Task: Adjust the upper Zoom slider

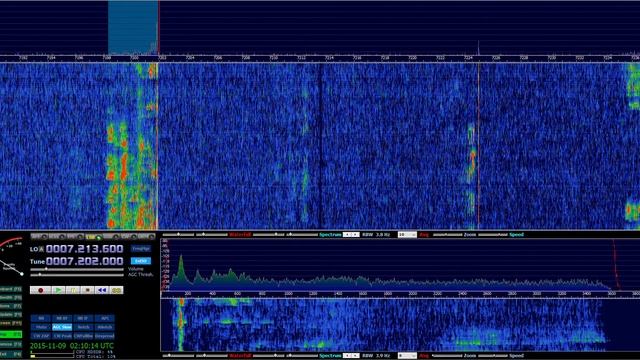Action: pyautogui.click(x=448, y=235)
